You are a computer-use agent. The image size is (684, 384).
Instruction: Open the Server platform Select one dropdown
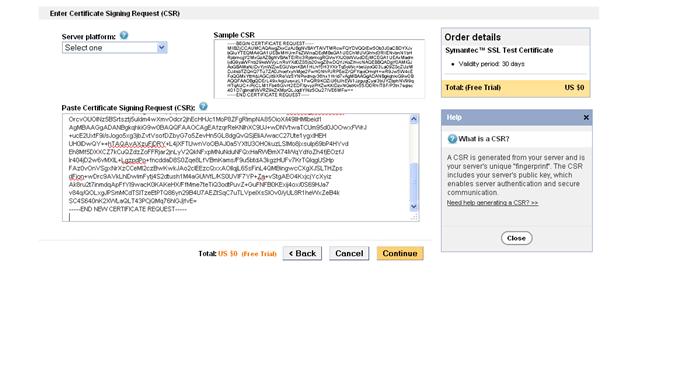[x=114, y=48]
